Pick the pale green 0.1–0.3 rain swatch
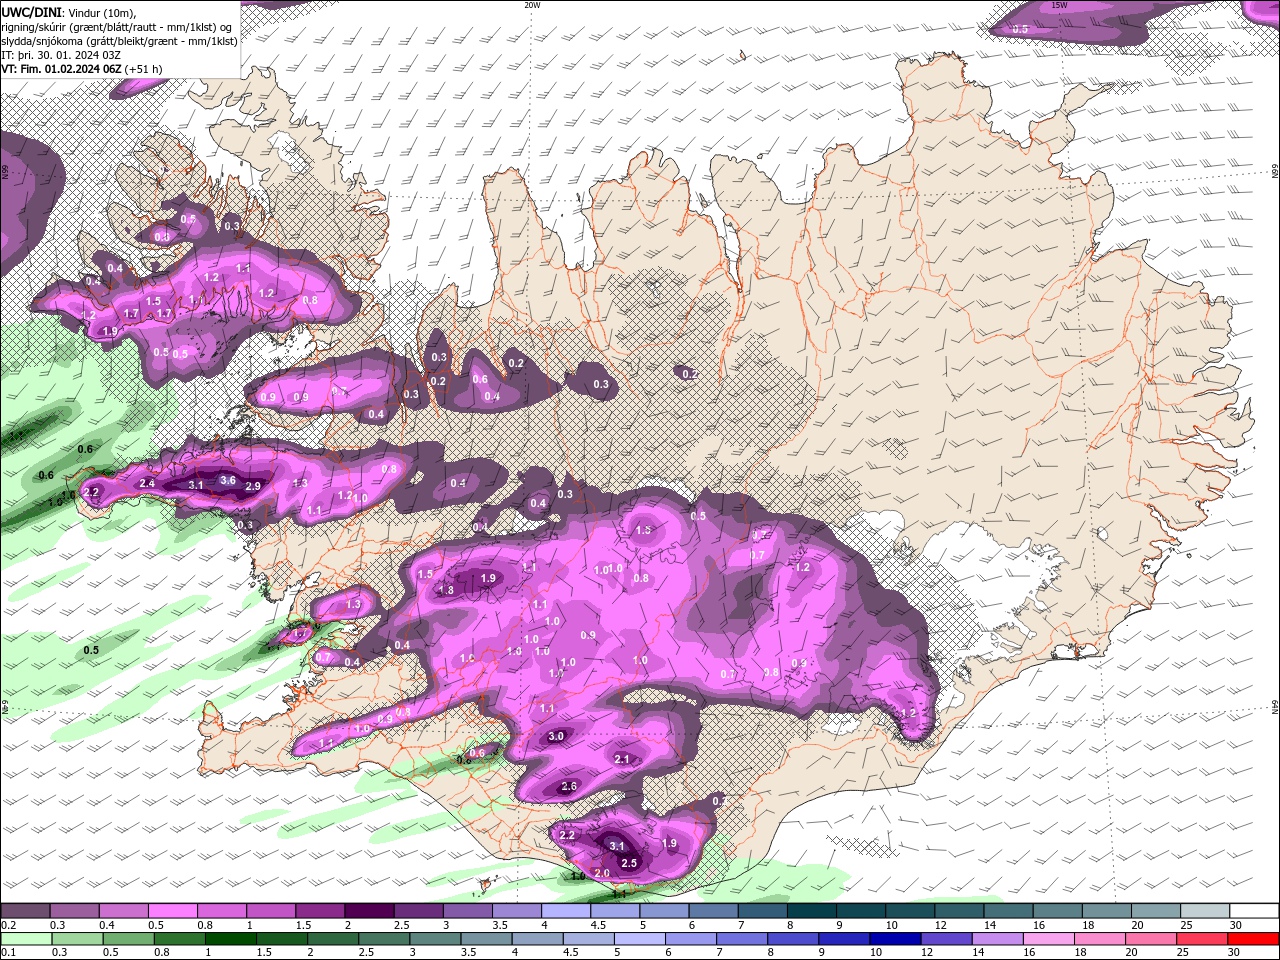The image size is (1280, 960). 26,939
